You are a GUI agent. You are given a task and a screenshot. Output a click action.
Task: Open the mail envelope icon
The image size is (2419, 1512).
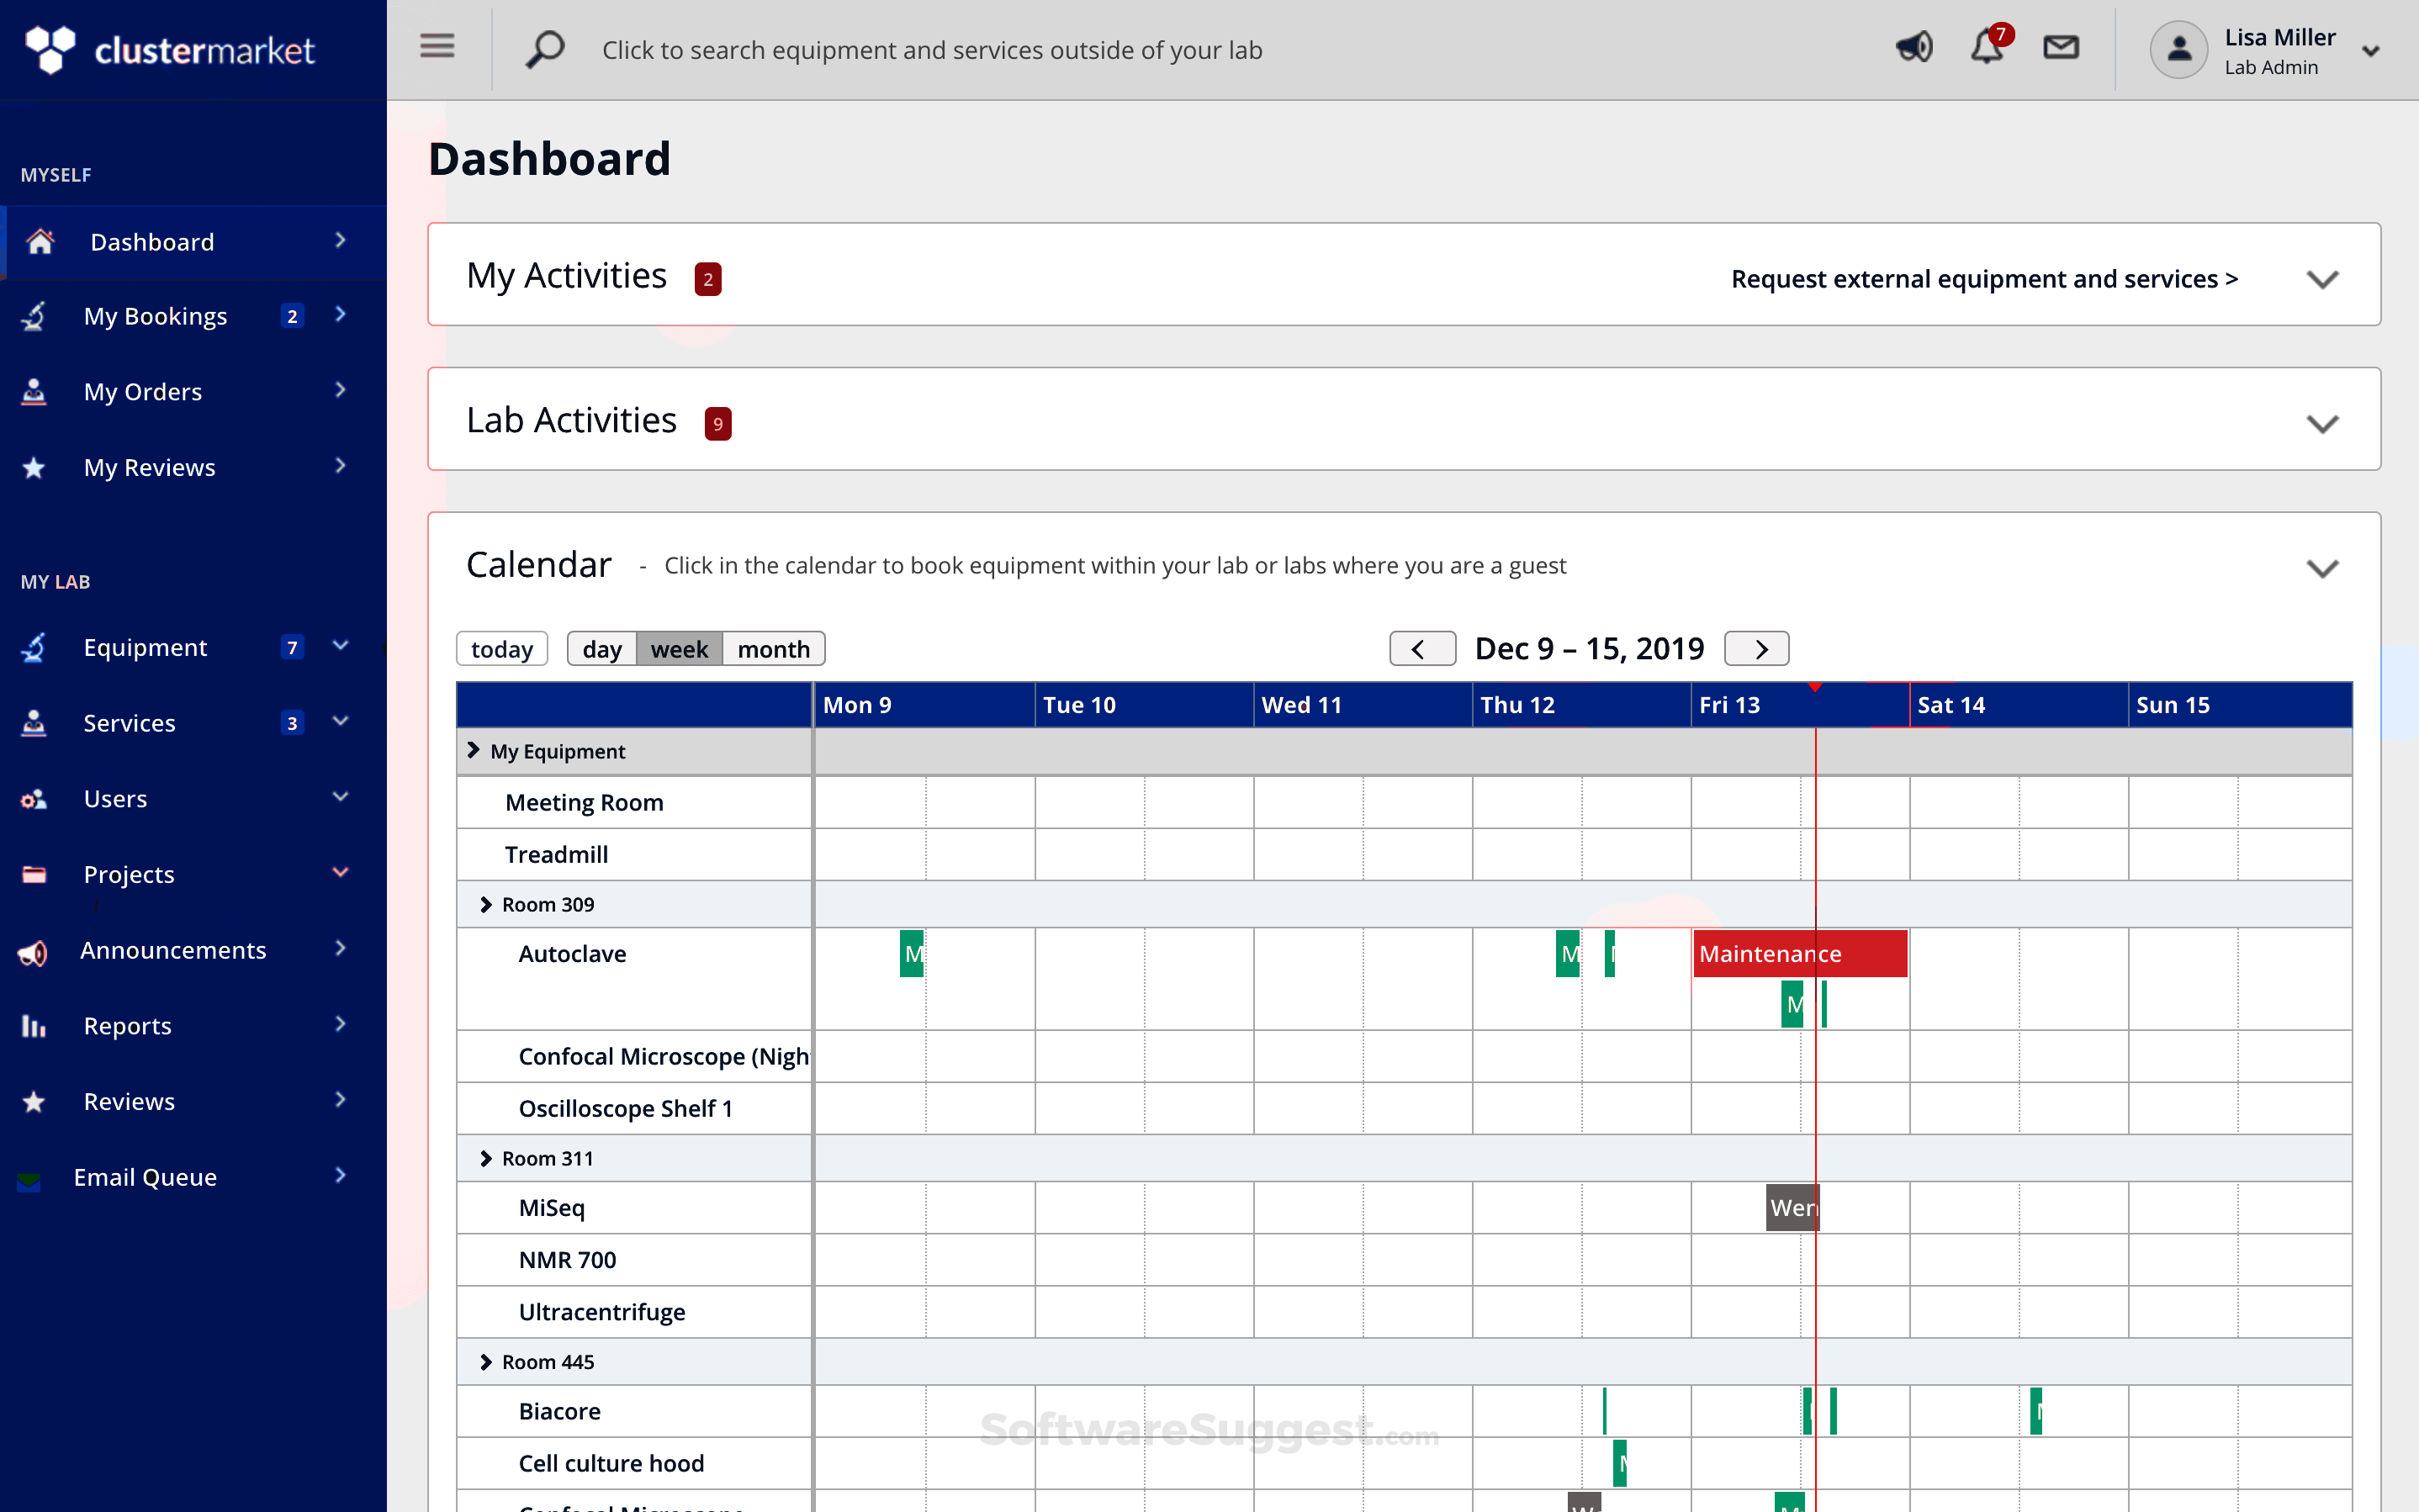(x=2060, y=48)
